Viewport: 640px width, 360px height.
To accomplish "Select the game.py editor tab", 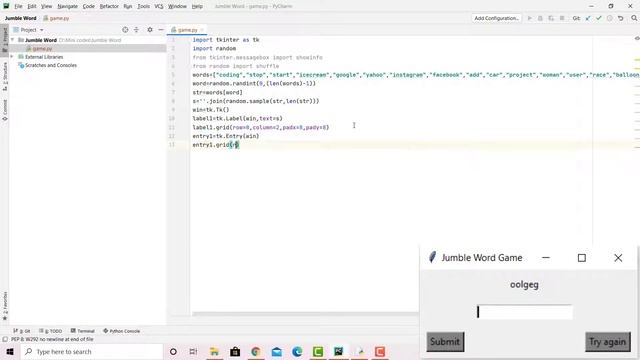I will click(x=187, y=30).
